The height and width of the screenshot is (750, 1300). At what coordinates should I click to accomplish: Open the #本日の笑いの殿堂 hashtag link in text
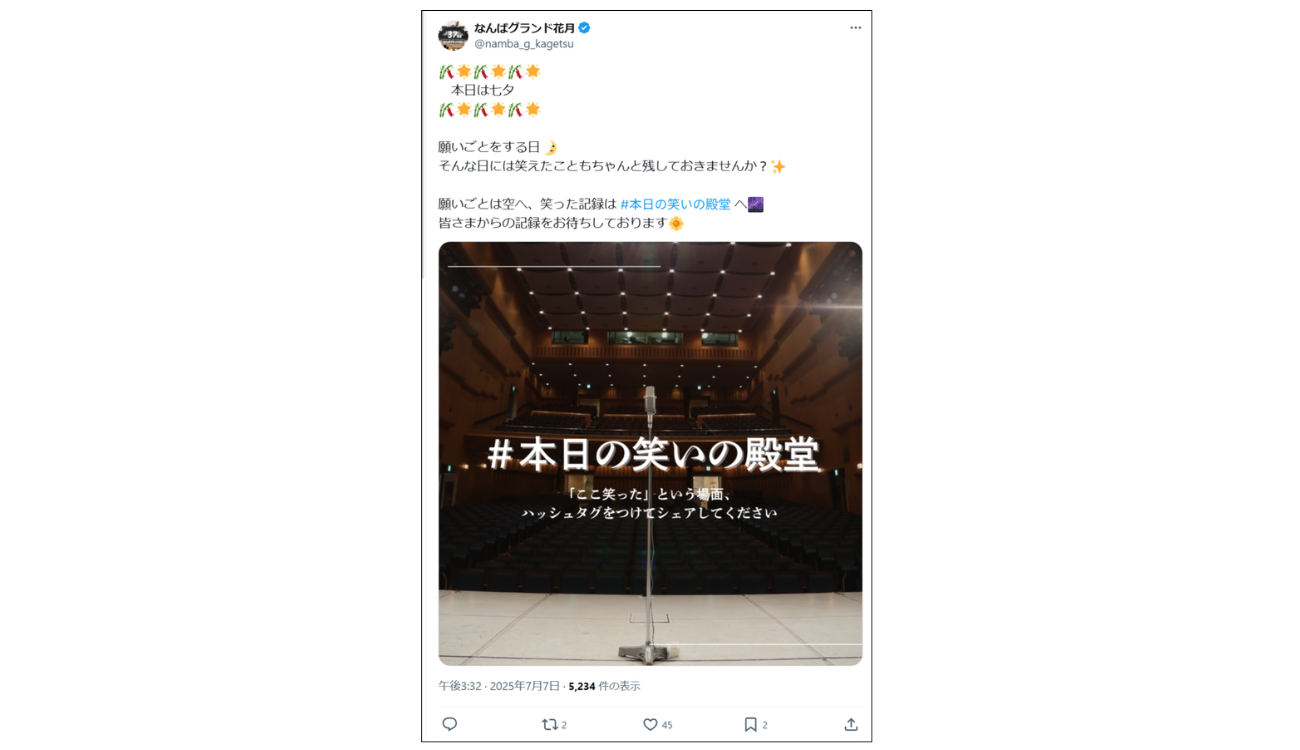tap(675, 204)
